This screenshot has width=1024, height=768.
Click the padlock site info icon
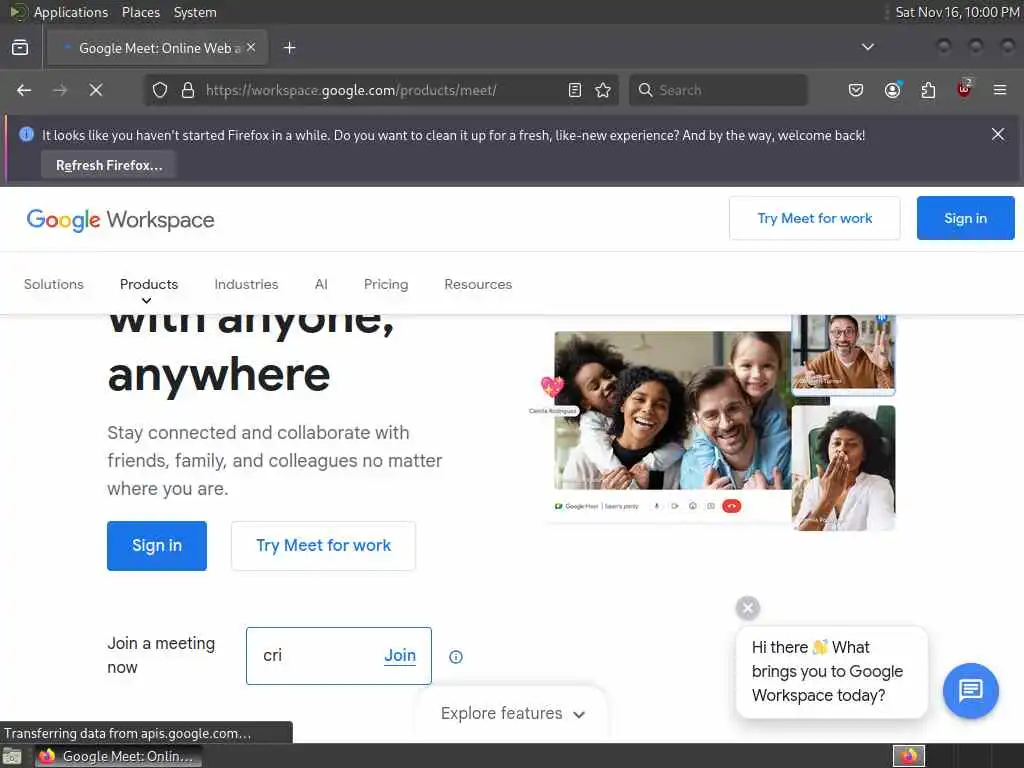click(188, 90)
